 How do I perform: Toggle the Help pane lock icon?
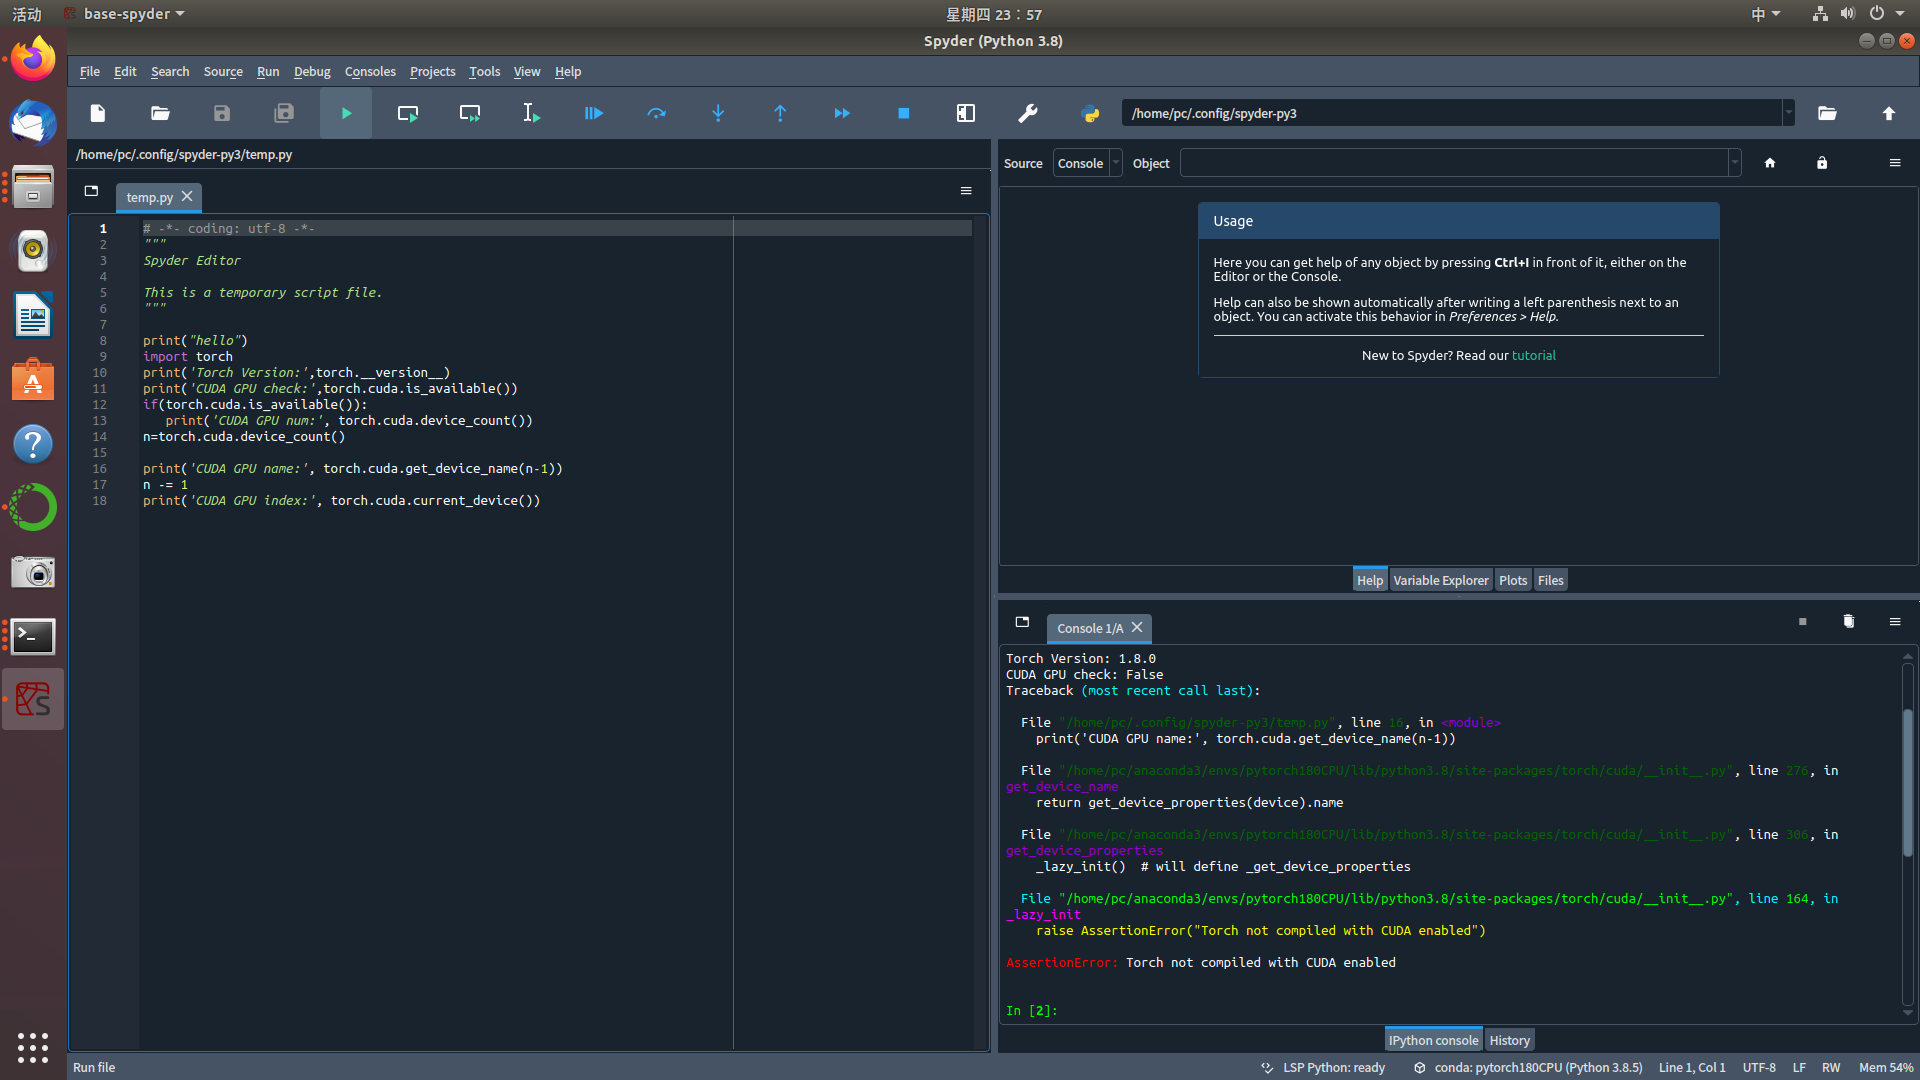coord(1822,163)
